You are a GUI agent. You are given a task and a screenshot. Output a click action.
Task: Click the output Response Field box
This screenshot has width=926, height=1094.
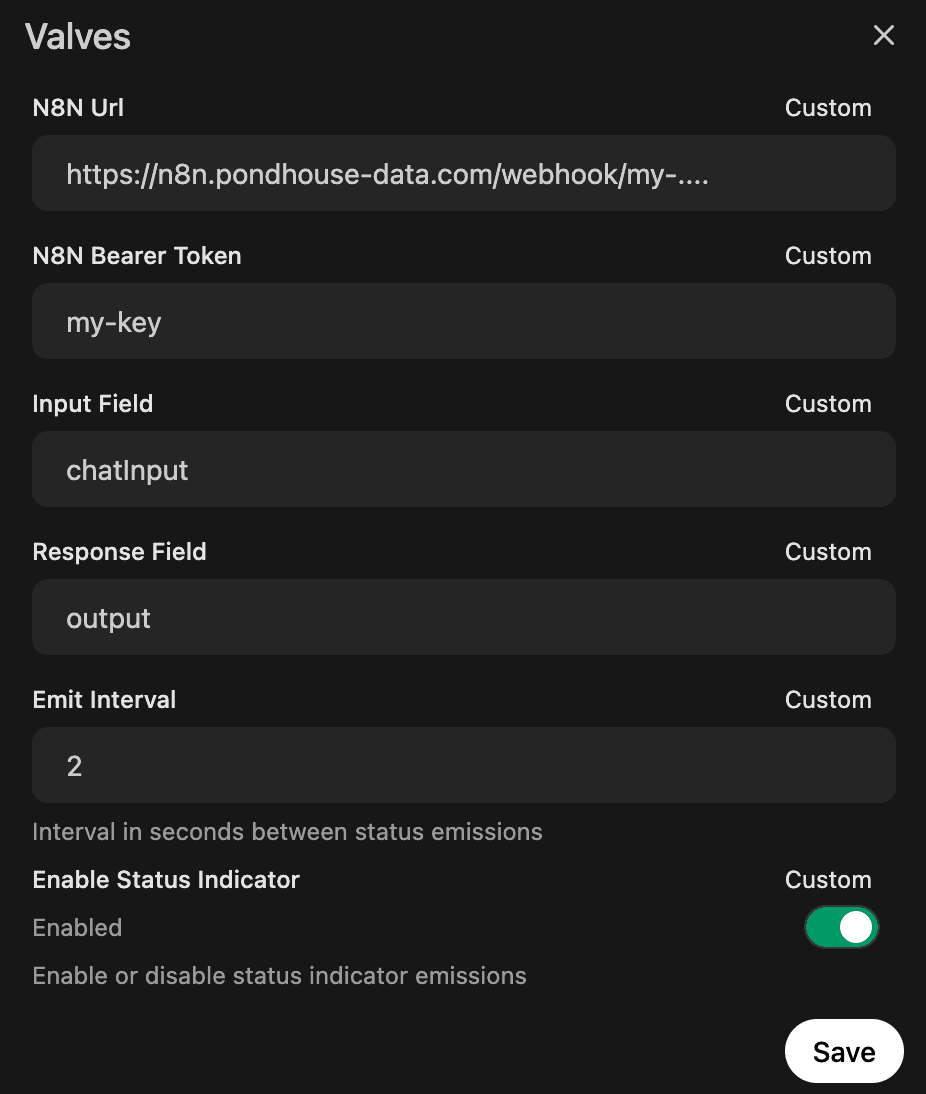463,617
